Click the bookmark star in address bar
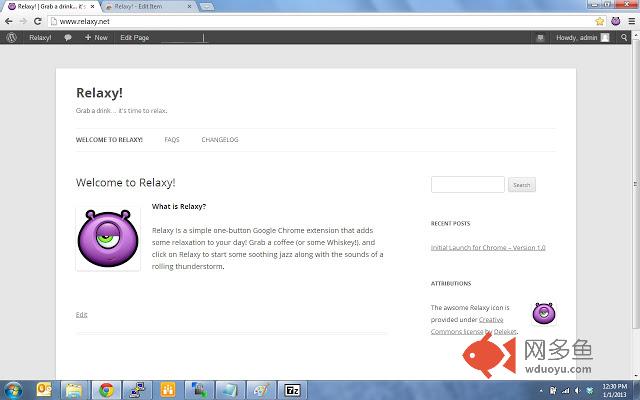 (x=599, y=21)
